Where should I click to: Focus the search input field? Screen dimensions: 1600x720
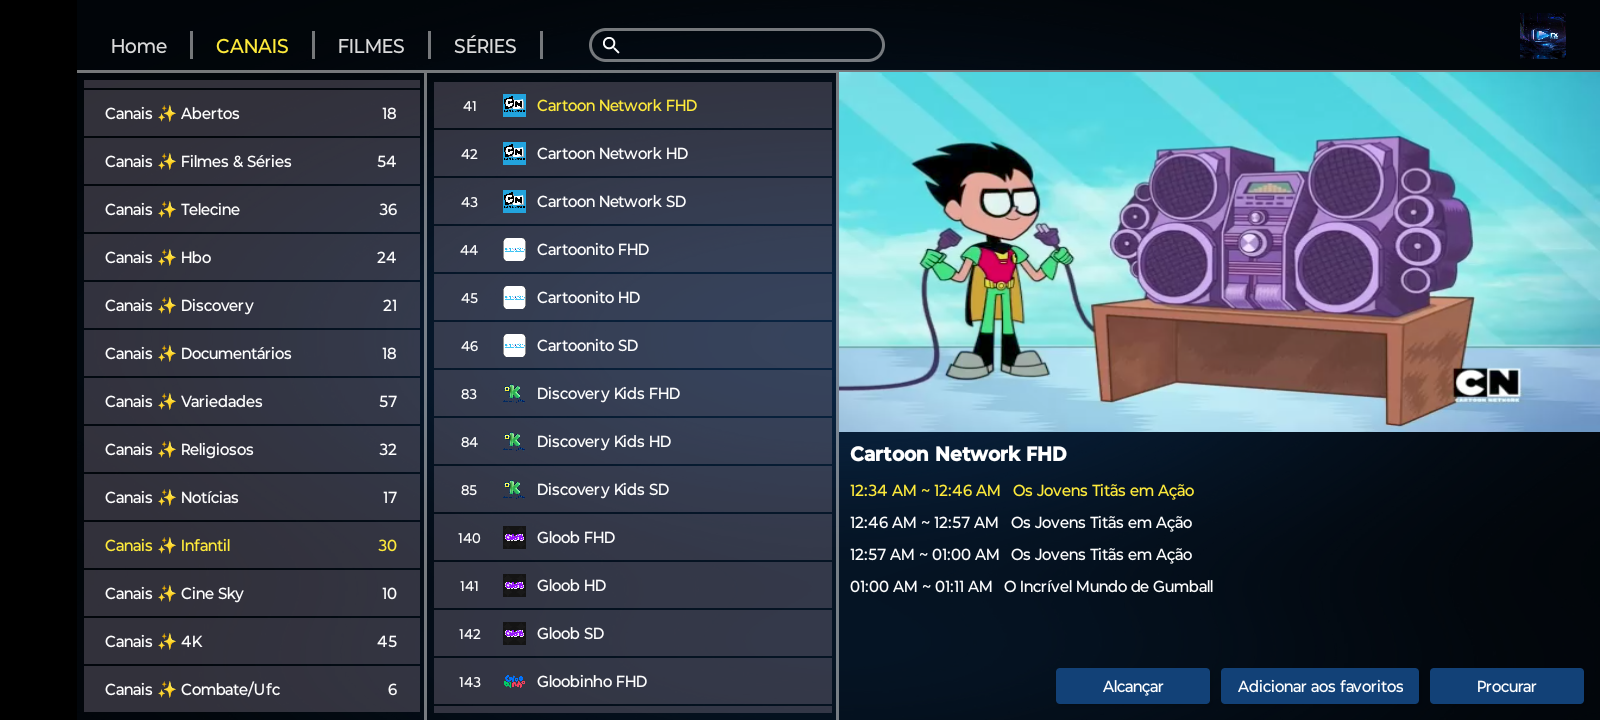pyautogui.click(x=750, y=45)
